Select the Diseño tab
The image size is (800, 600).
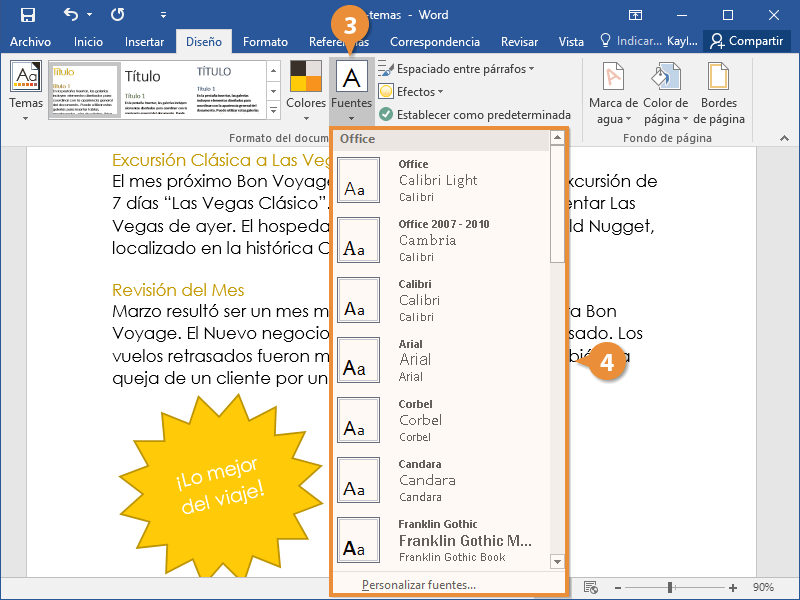204,42
